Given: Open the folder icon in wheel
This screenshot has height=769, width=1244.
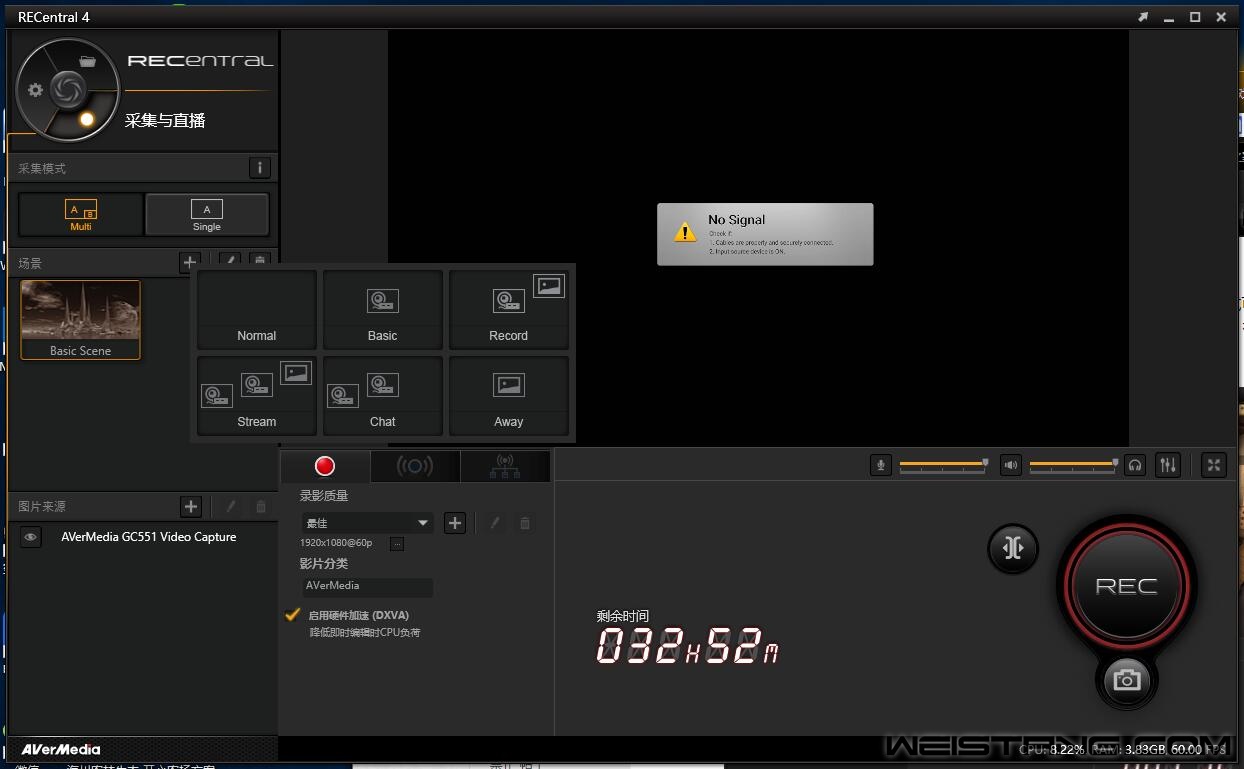Looking at the screenshot, I should [x=88, y=61].
